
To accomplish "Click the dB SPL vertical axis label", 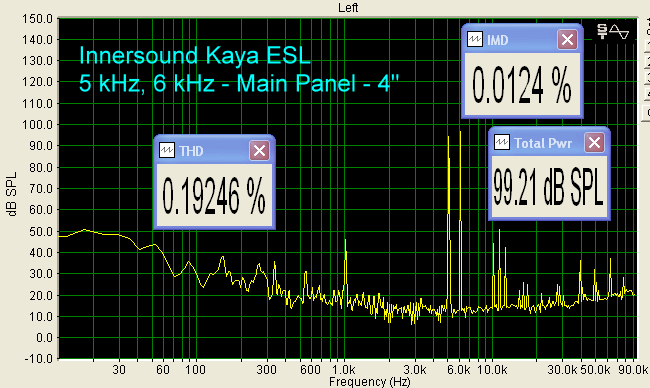I will coord(12,194).
